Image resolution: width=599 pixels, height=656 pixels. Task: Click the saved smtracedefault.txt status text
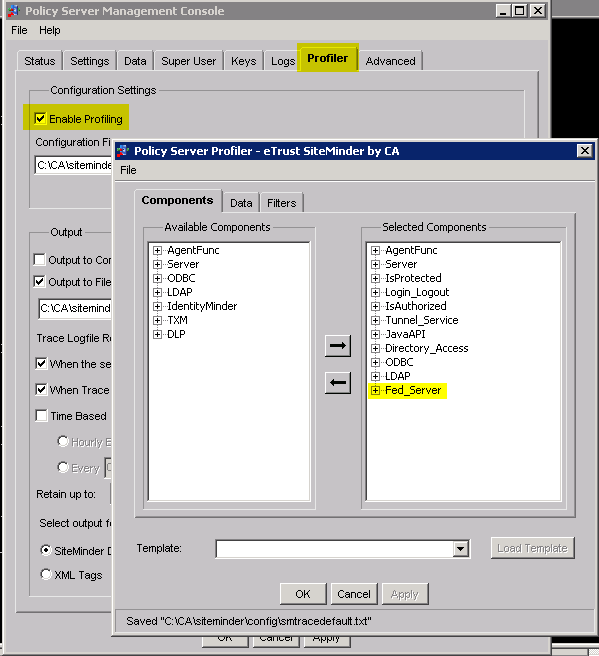tap(249, 621)
